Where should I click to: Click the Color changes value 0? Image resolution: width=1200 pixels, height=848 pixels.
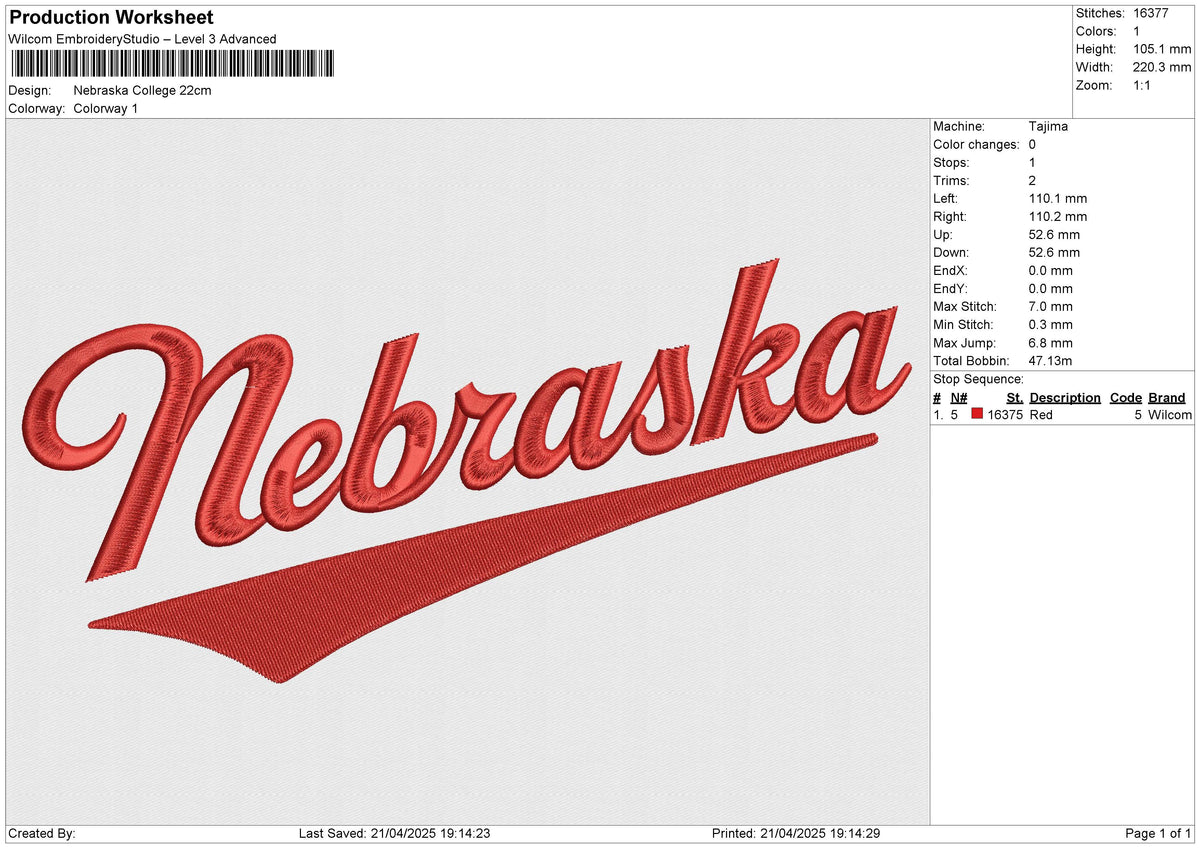[x=1033, y=144]
